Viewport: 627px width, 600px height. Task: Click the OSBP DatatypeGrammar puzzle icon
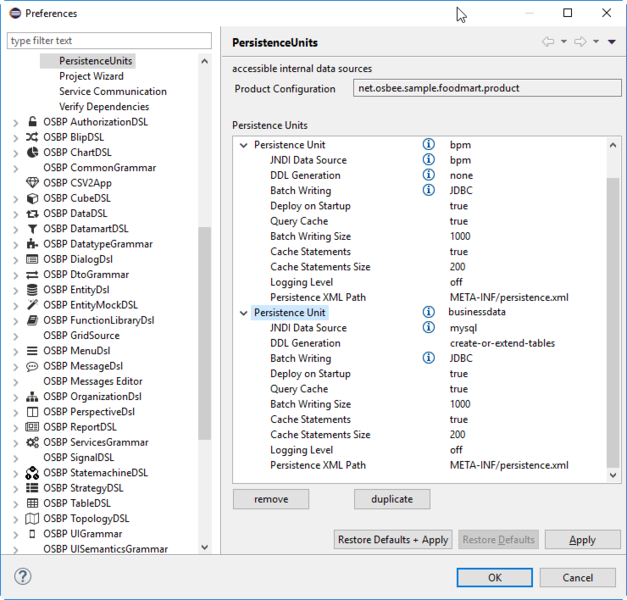click(32, 244)
